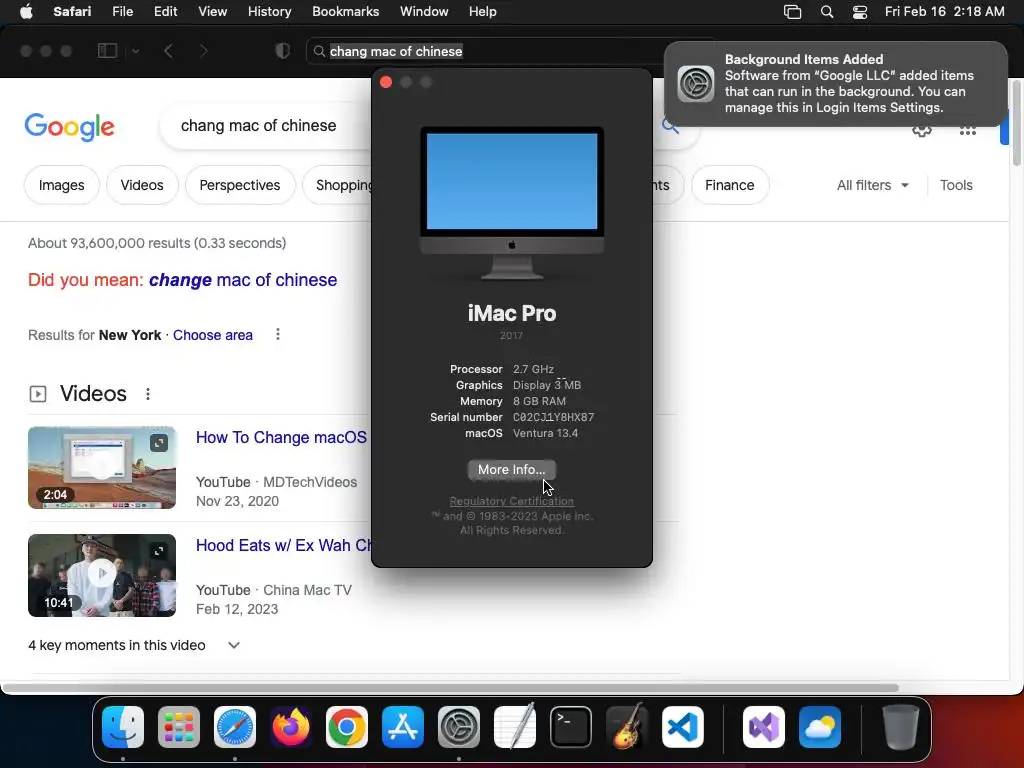Open the Trash in the Dock
The width and height of the screenshot is (1024, 768).
click(x=901, y=727)
